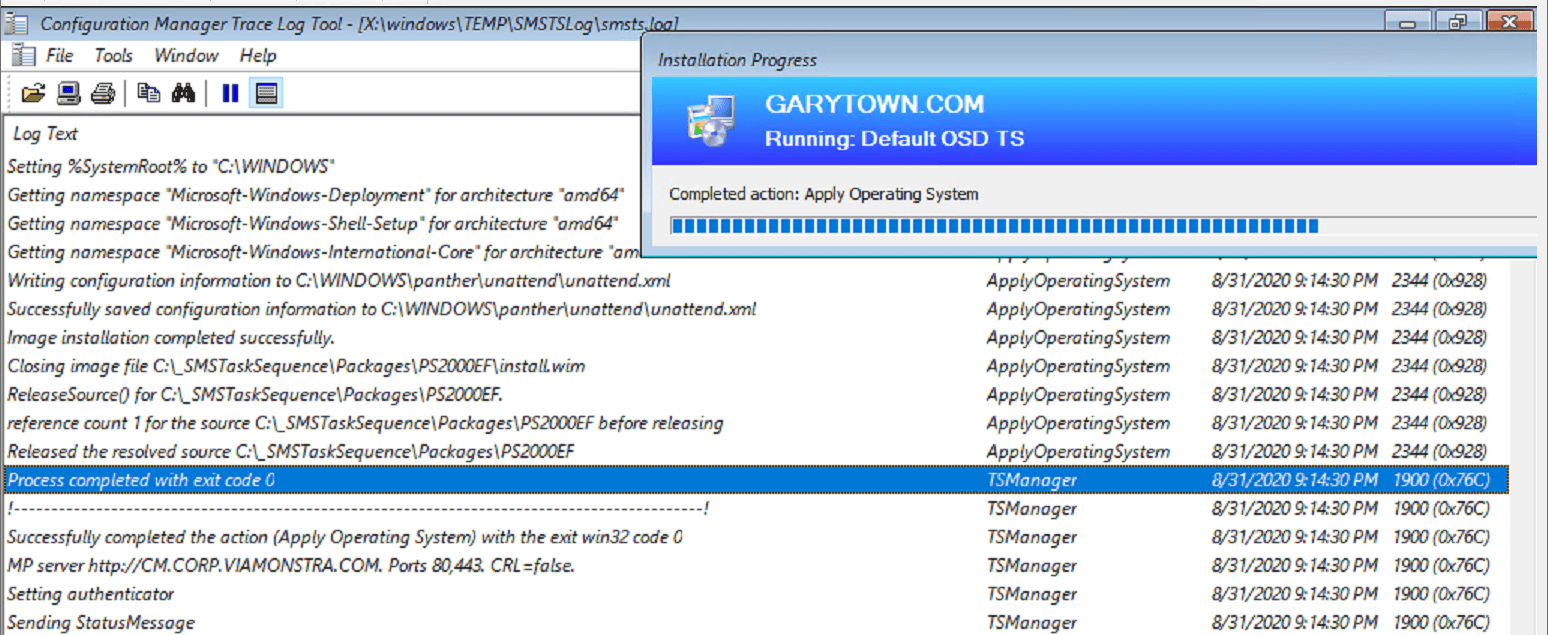Open the Tools menu
This screenshot has height=635, width=1548.
(x=113, y=55)
